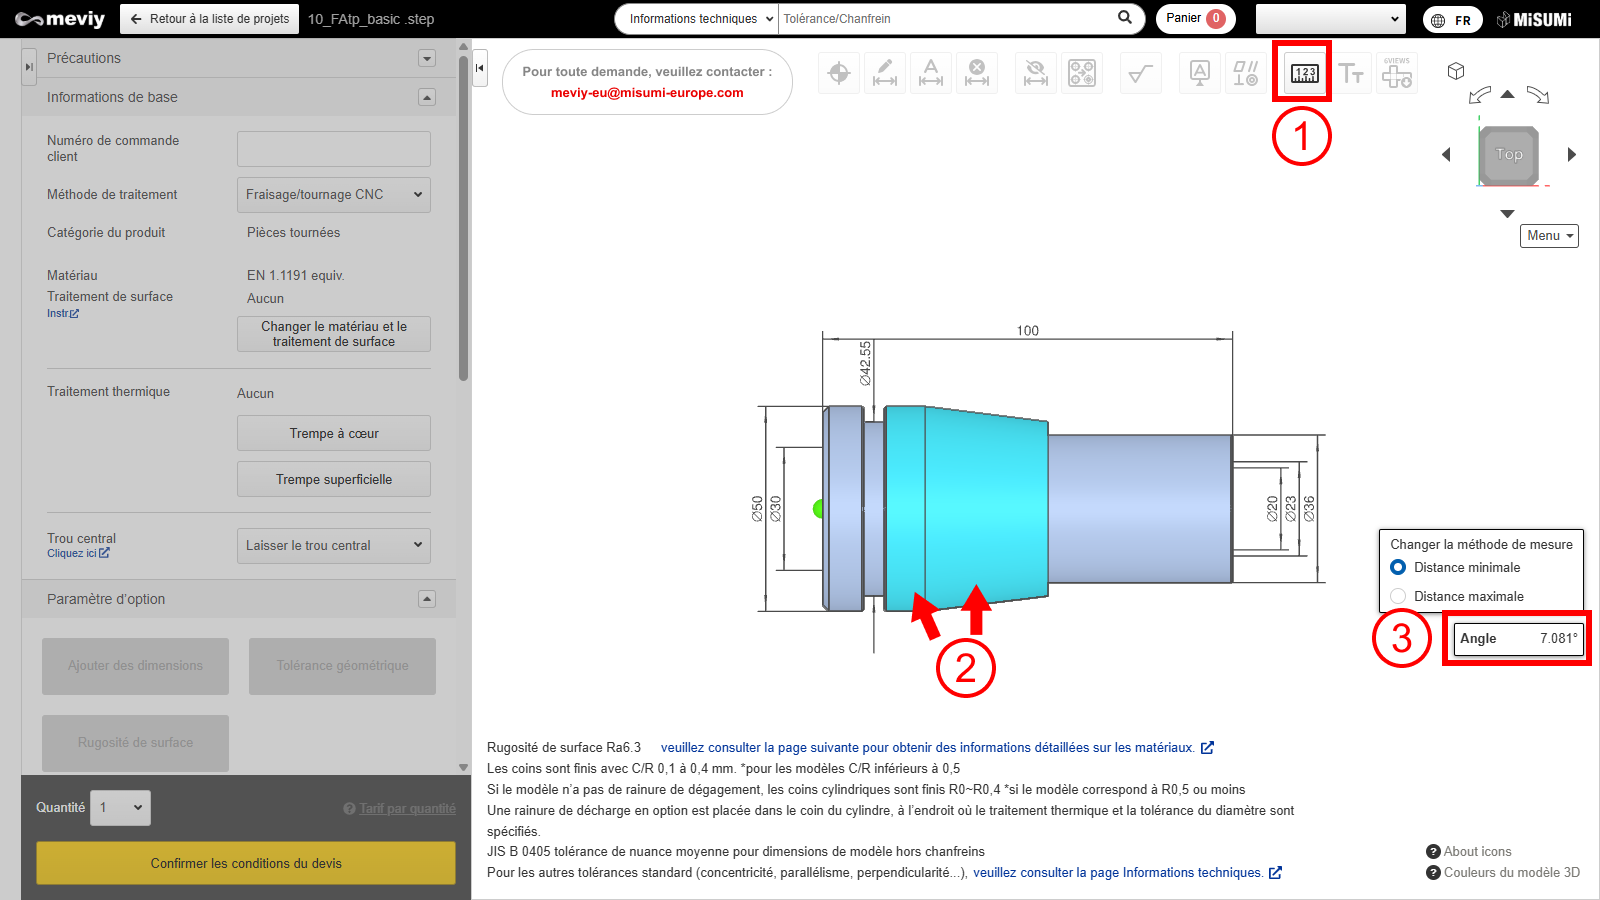This screenshot has height=900, width=1600.
Task: Open the Méthode de traitement dropdown
Action: click(333, 195)
